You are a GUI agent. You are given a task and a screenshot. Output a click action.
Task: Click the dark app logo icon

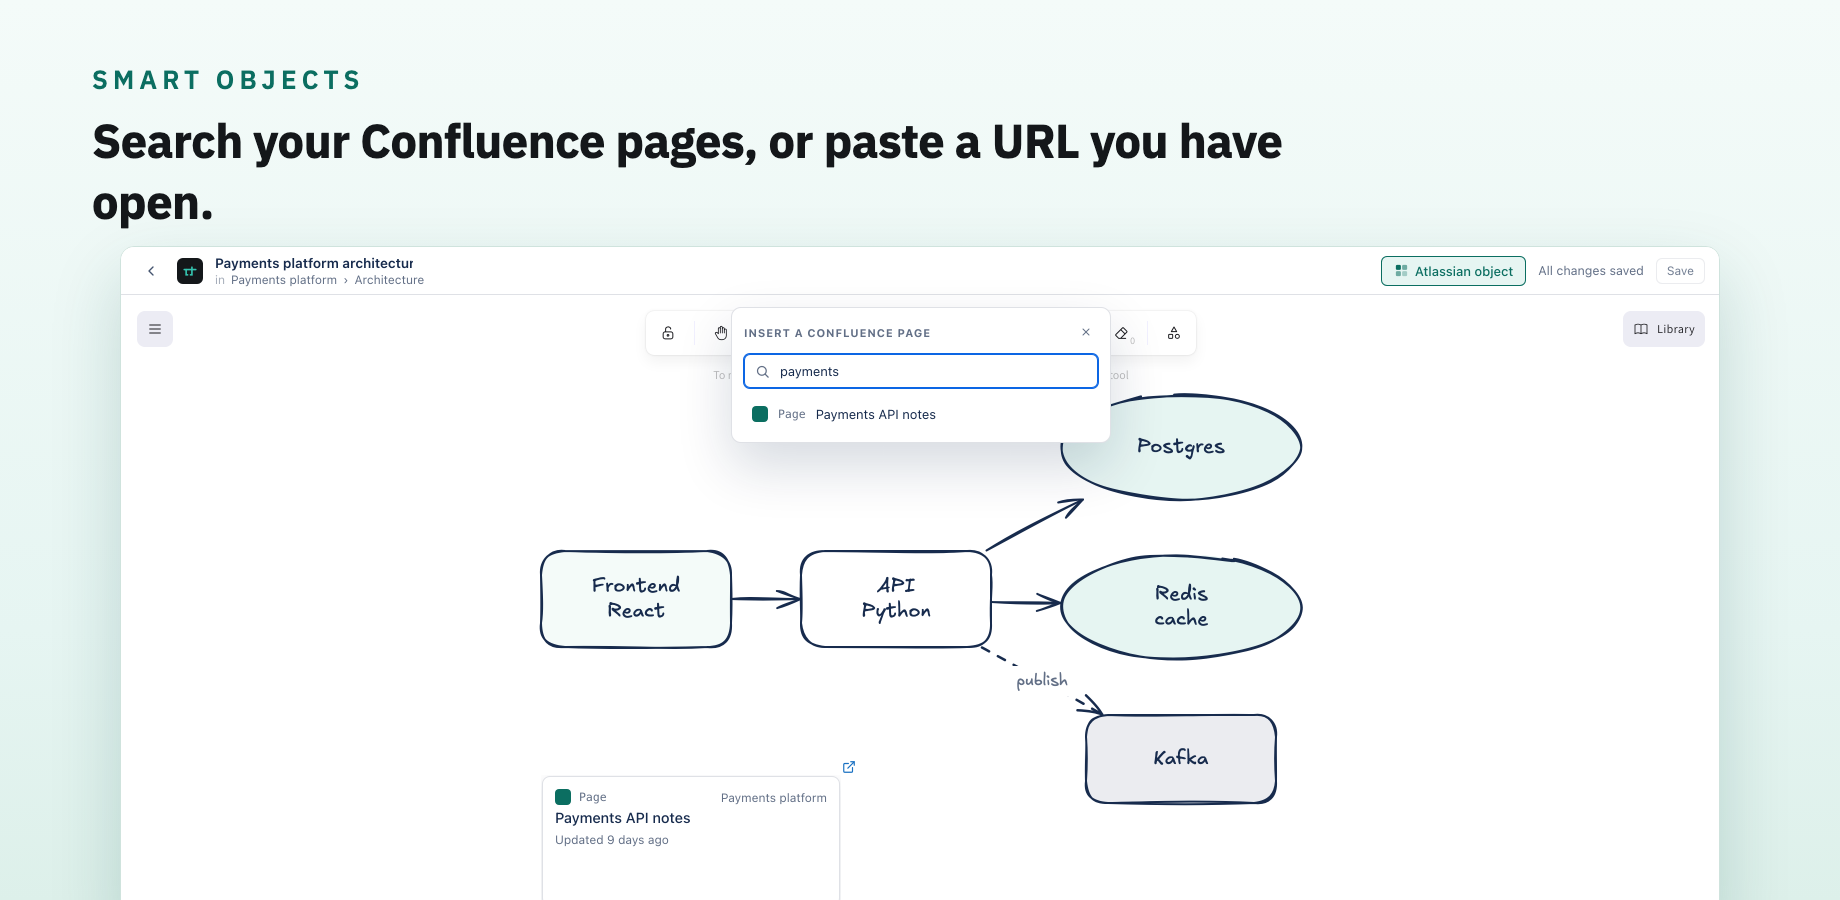pyautogui.click(x=190, y=271)
